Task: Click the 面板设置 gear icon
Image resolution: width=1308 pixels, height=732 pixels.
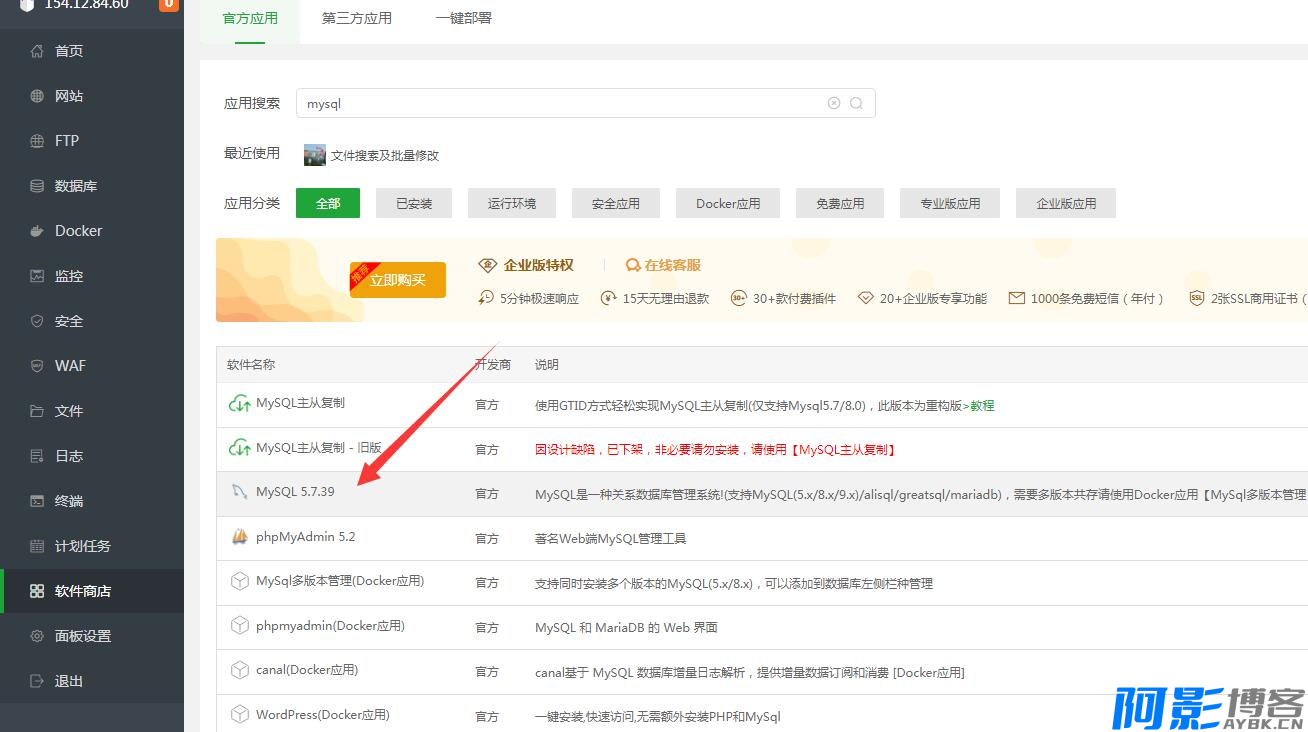Action: click(x=37, y=636)
